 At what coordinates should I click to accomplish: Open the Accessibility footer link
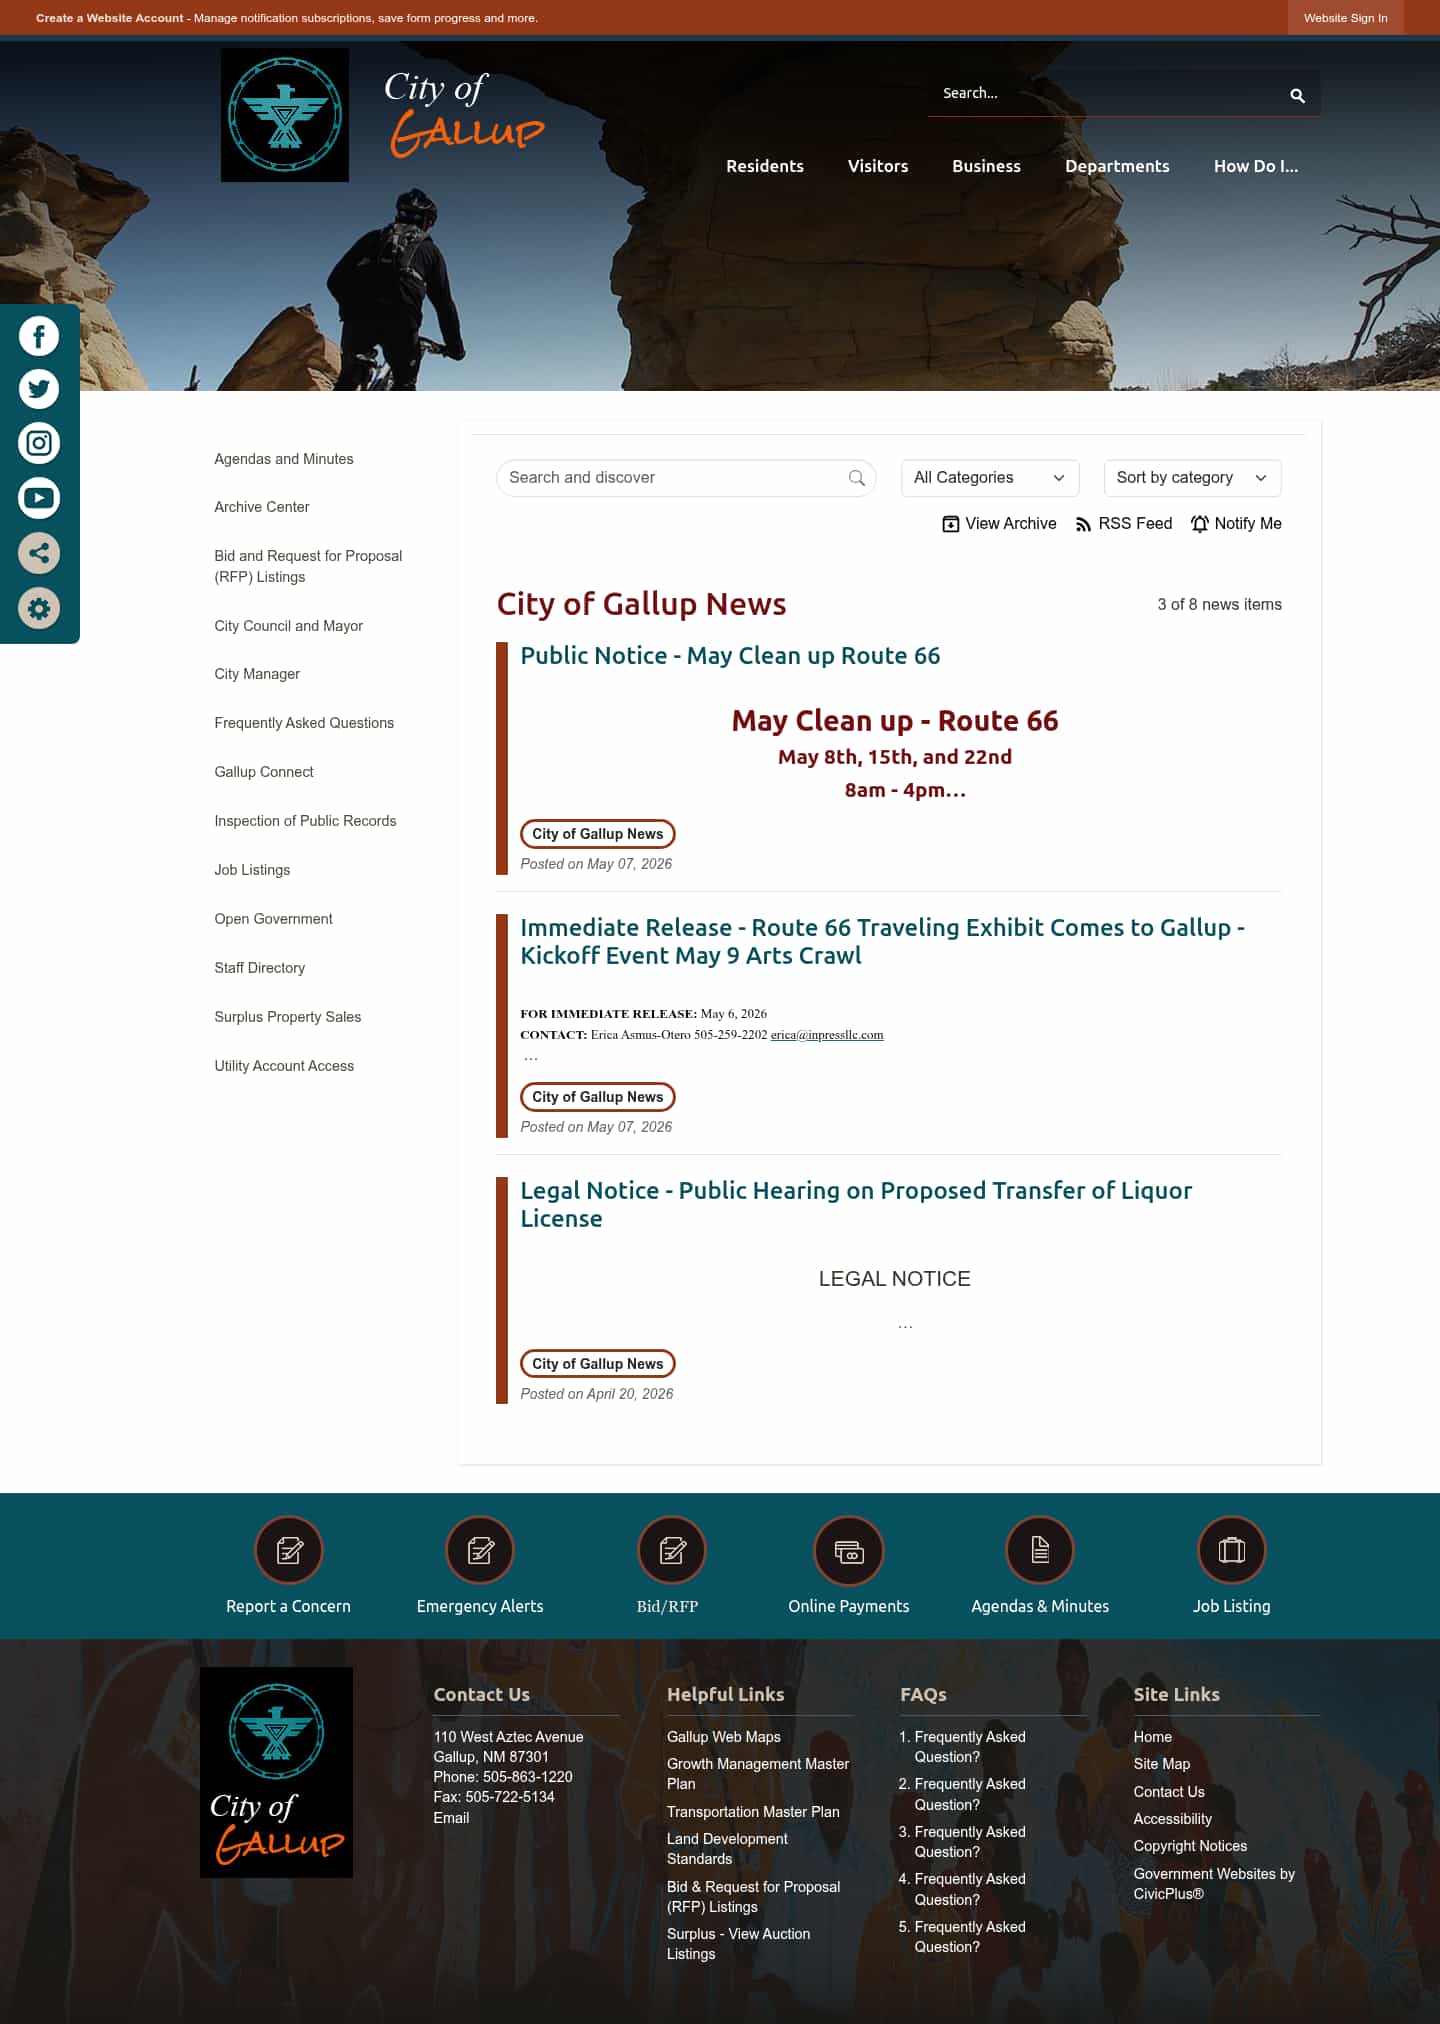[x=1172, y=1819]
